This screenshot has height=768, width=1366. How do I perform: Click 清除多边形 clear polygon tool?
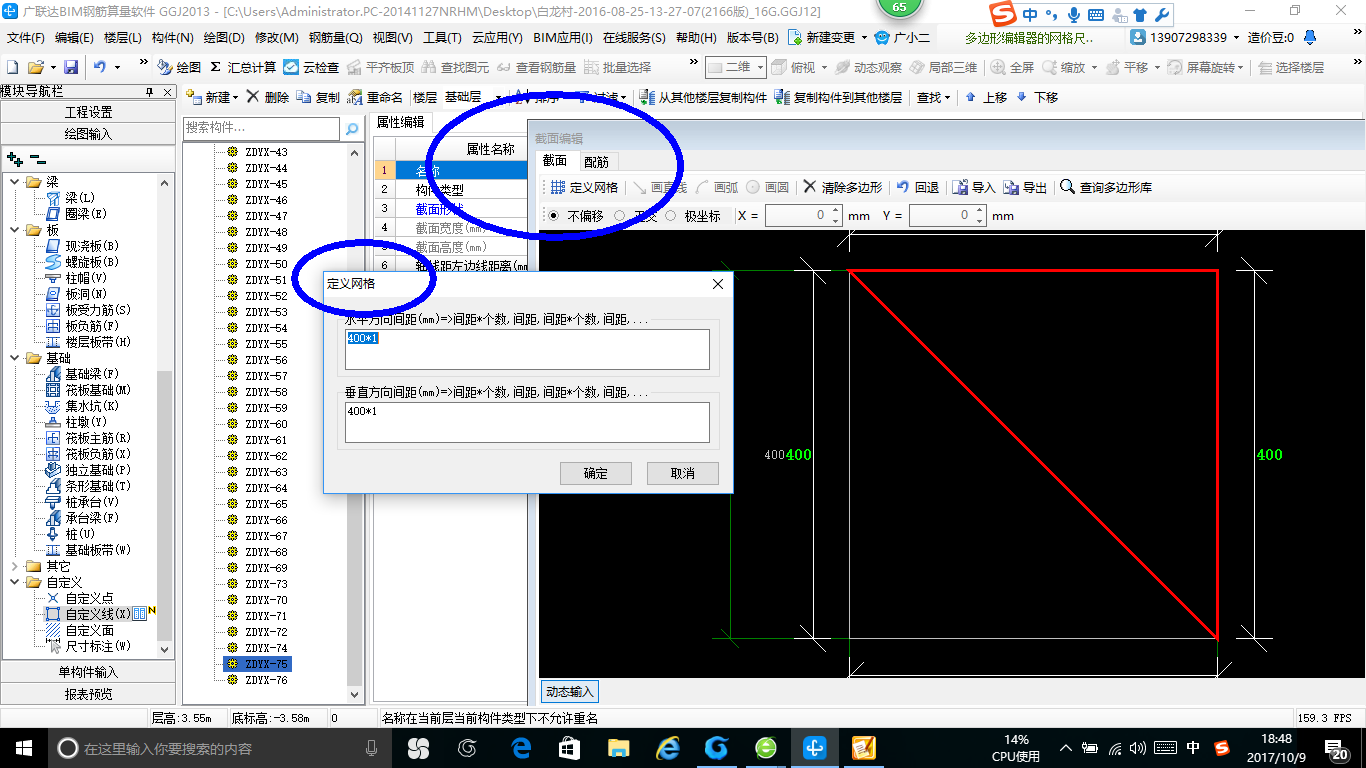(x=842, y=187)
